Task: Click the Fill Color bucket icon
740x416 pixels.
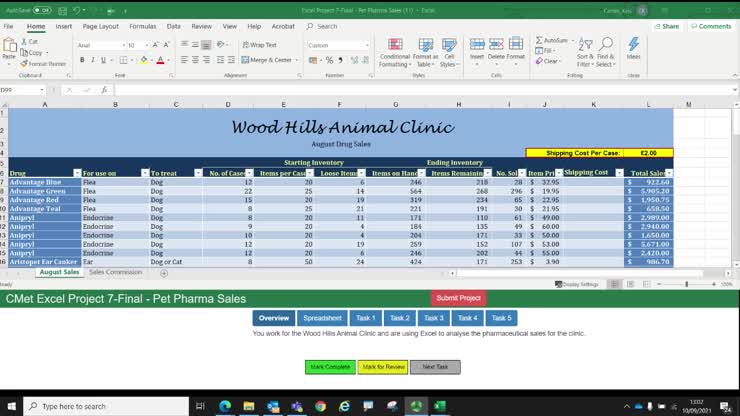Action: [143, 60]
